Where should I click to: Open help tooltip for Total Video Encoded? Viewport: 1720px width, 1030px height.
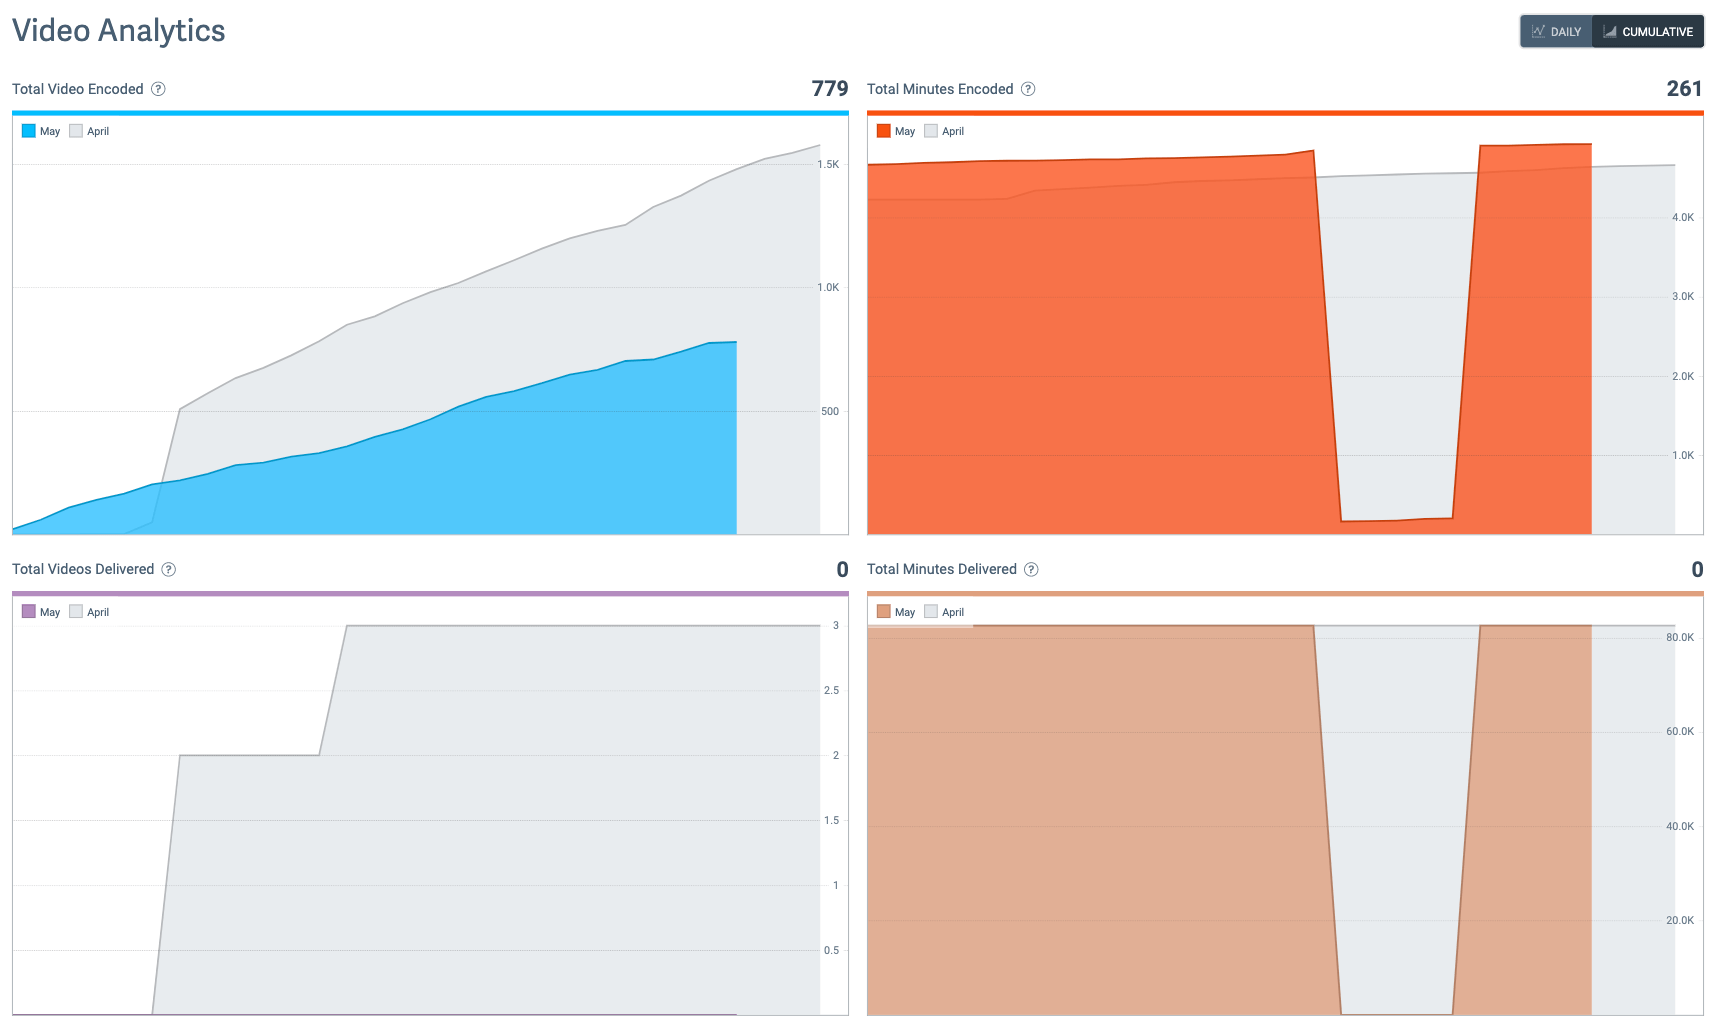(157, 89)
